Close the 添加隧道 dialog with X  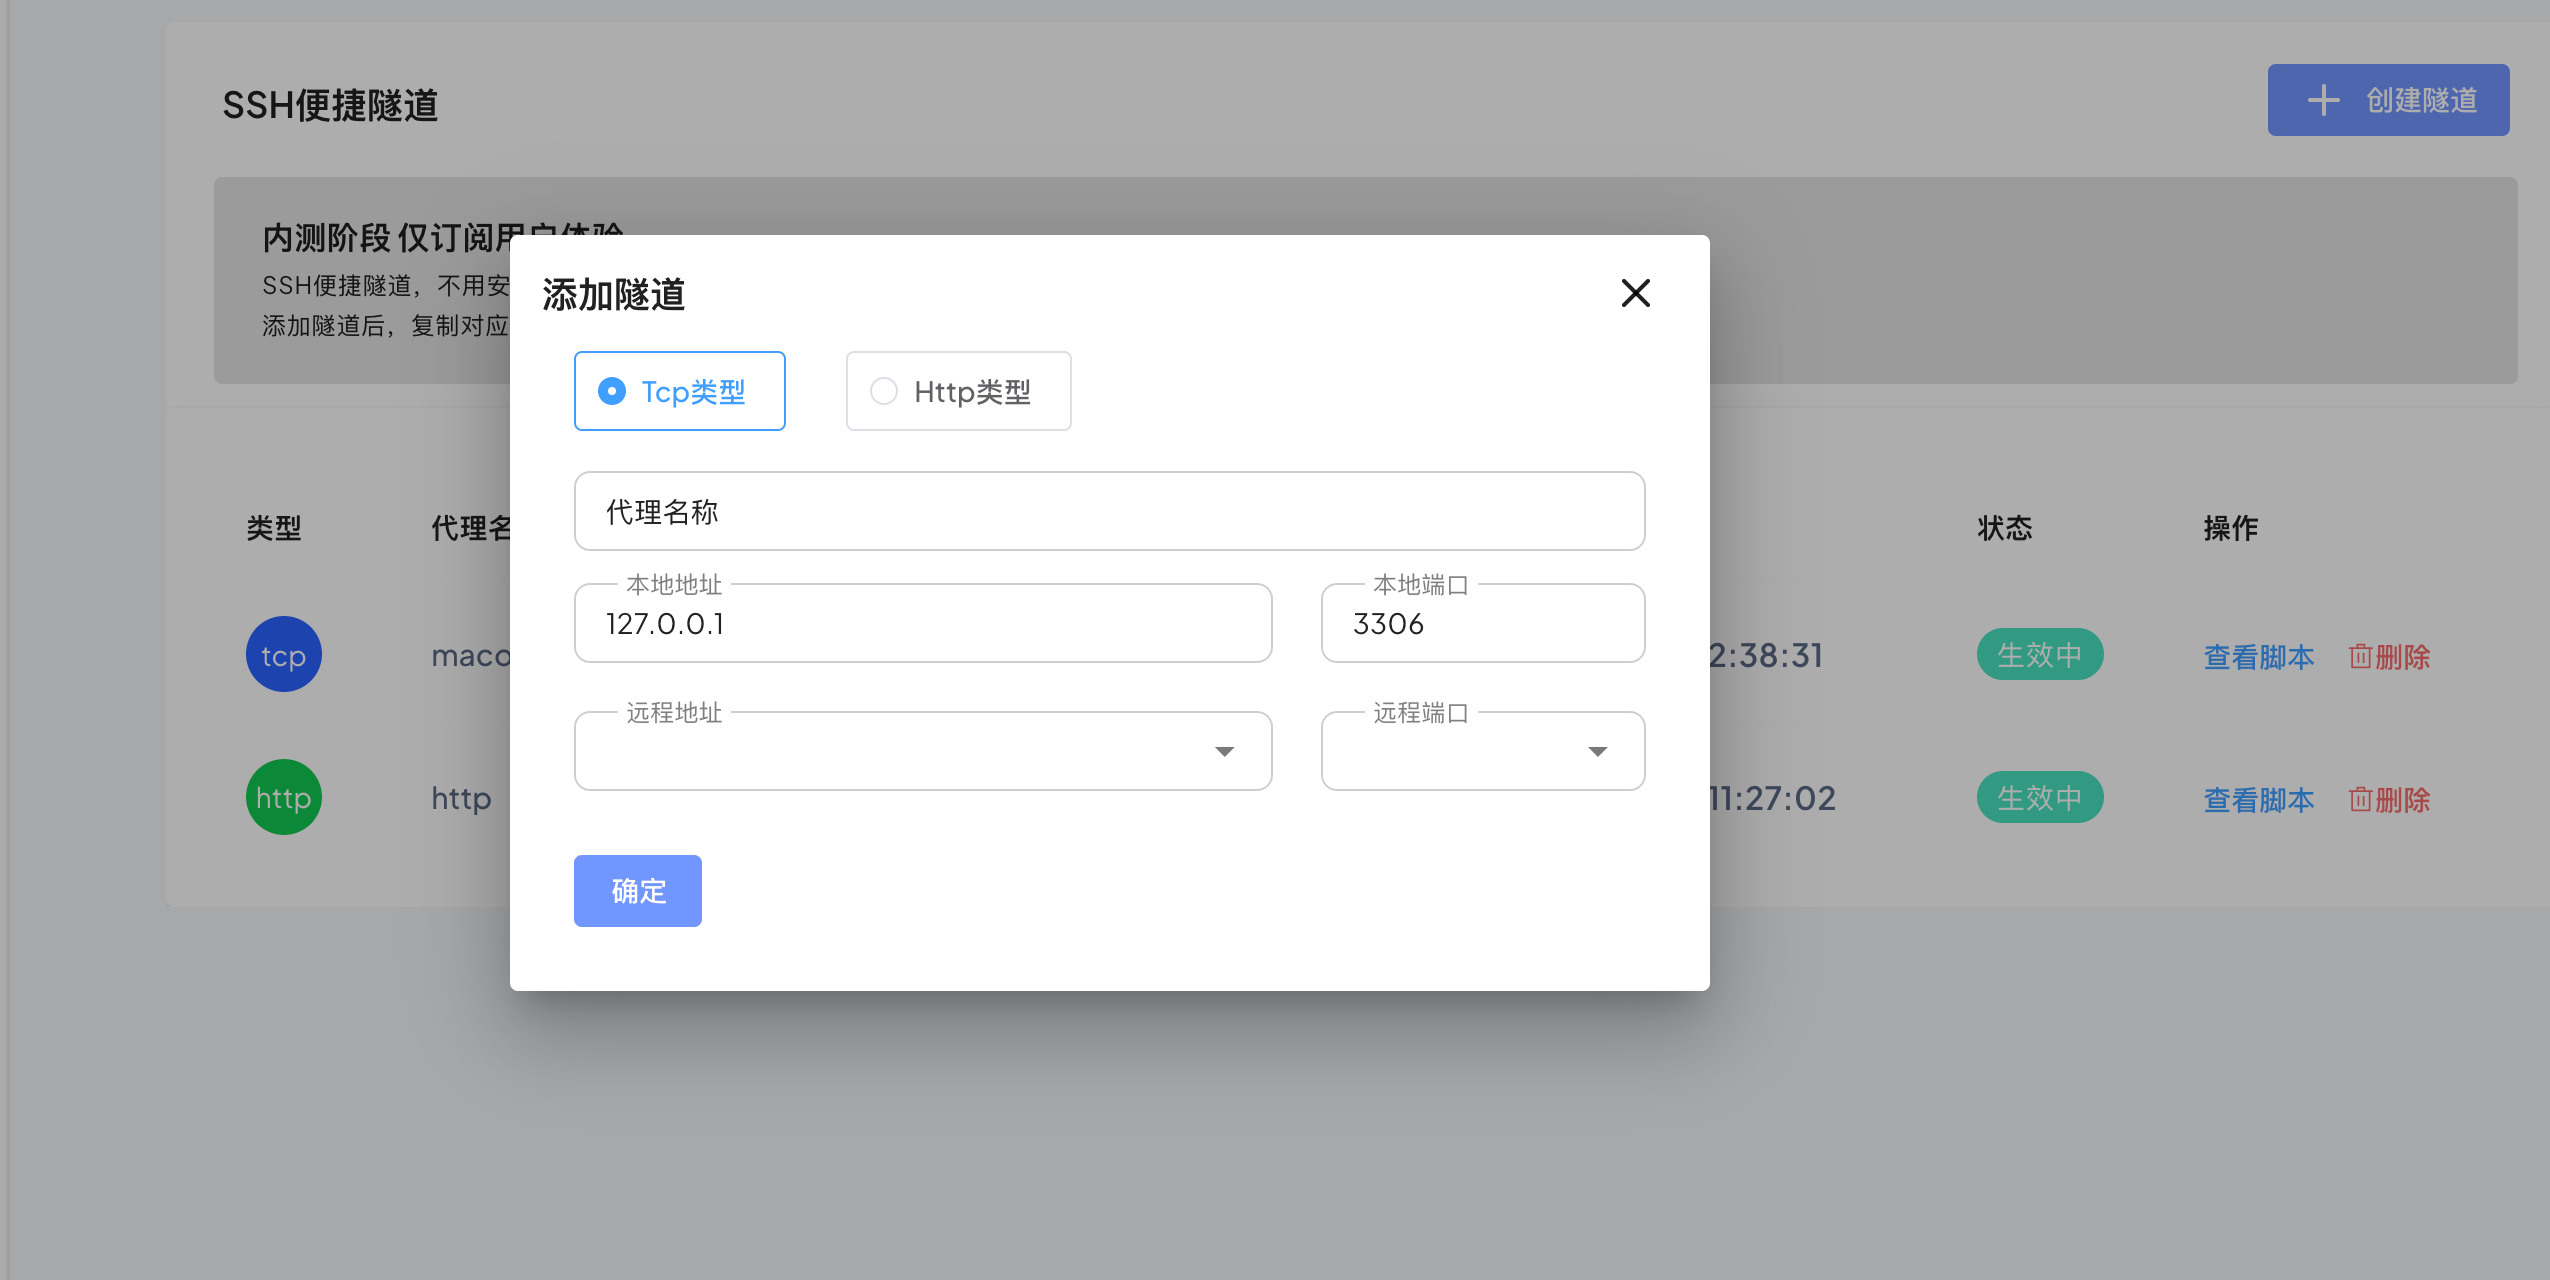point(1635,293)
